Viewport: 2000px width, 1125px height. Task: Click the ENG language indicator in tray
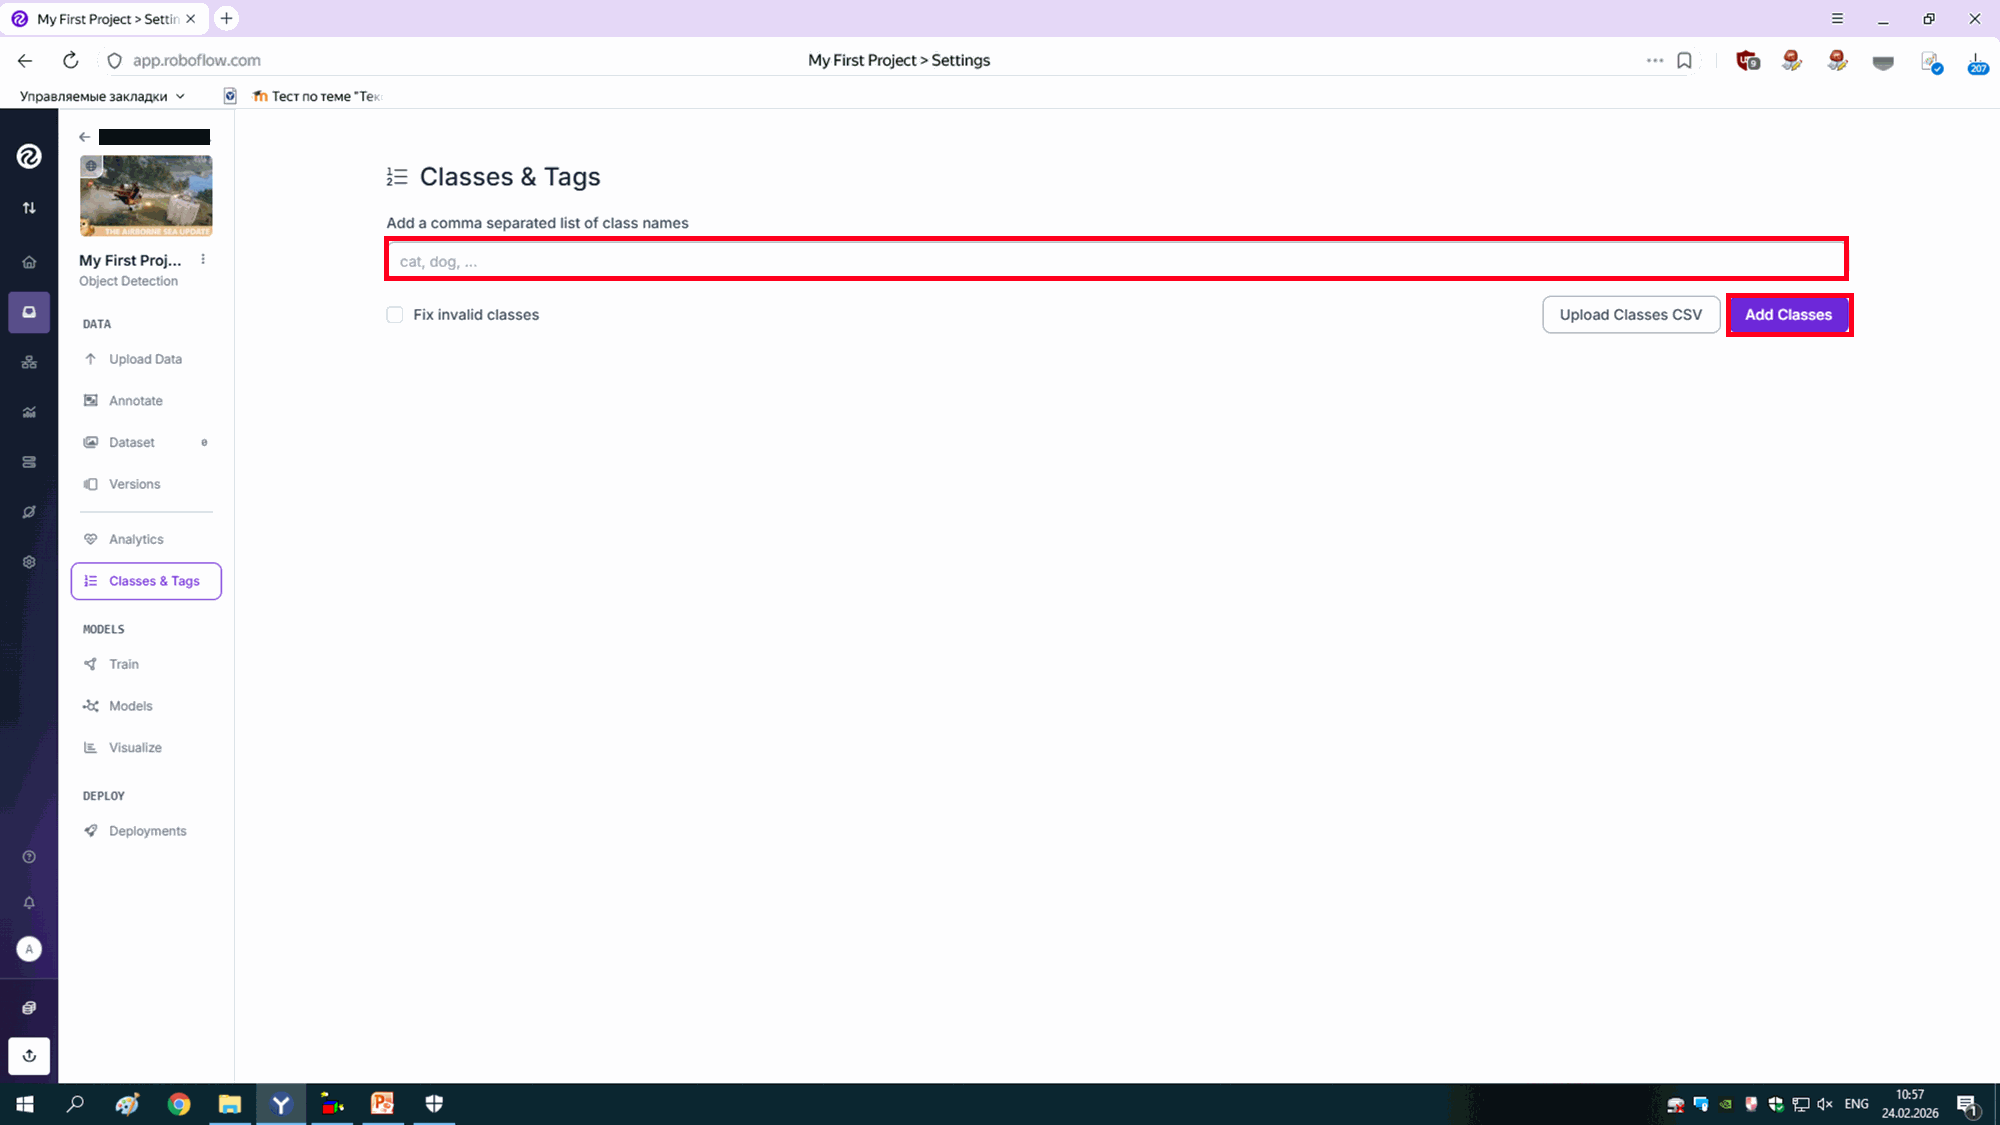pyautogui.click(x=1856, y=1104)
